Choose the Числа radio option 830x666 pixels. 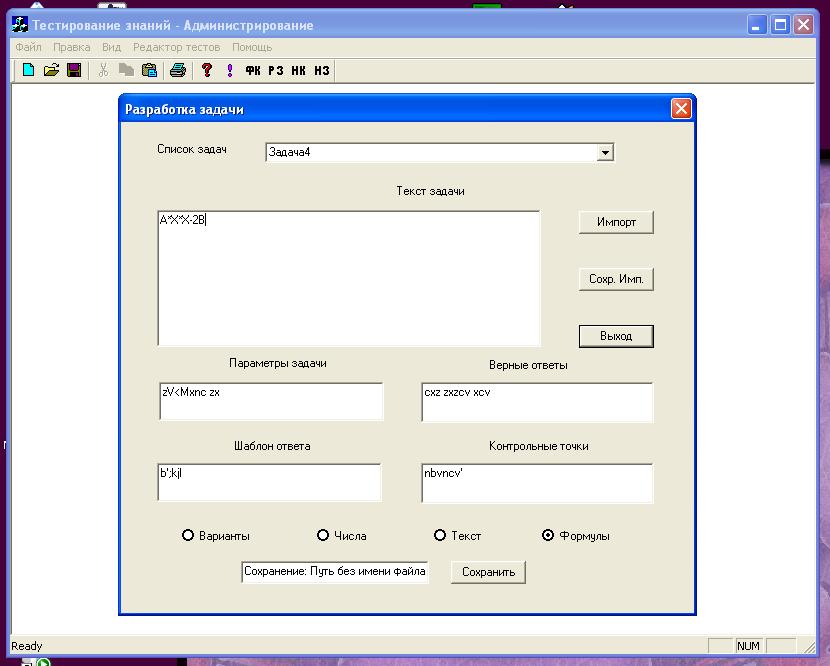[x=323, y=536]
